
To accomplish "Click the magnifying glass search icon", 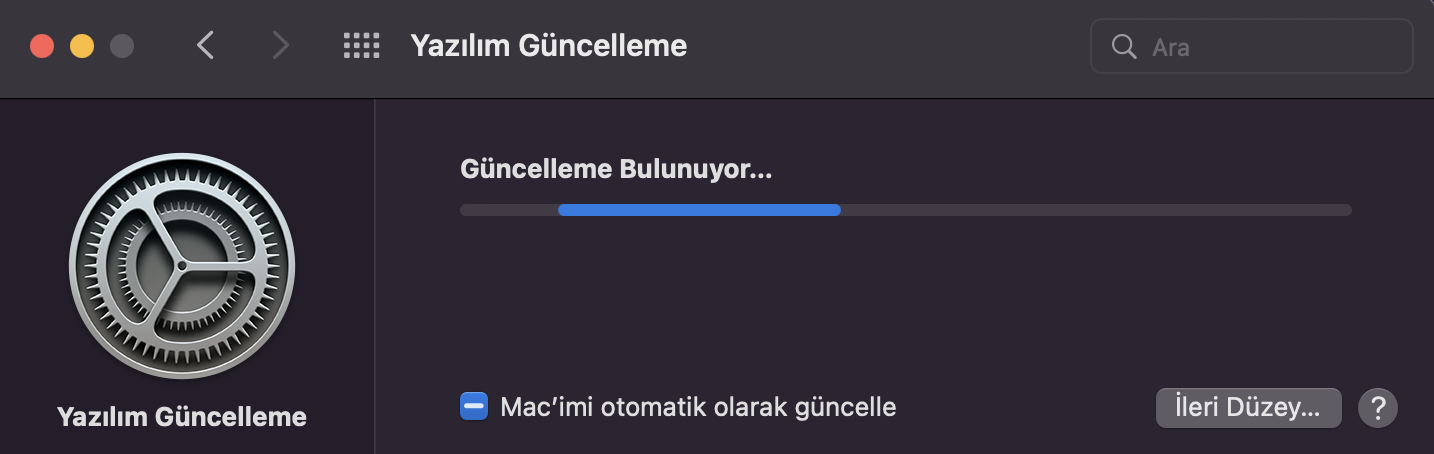I will point(1123,47).
